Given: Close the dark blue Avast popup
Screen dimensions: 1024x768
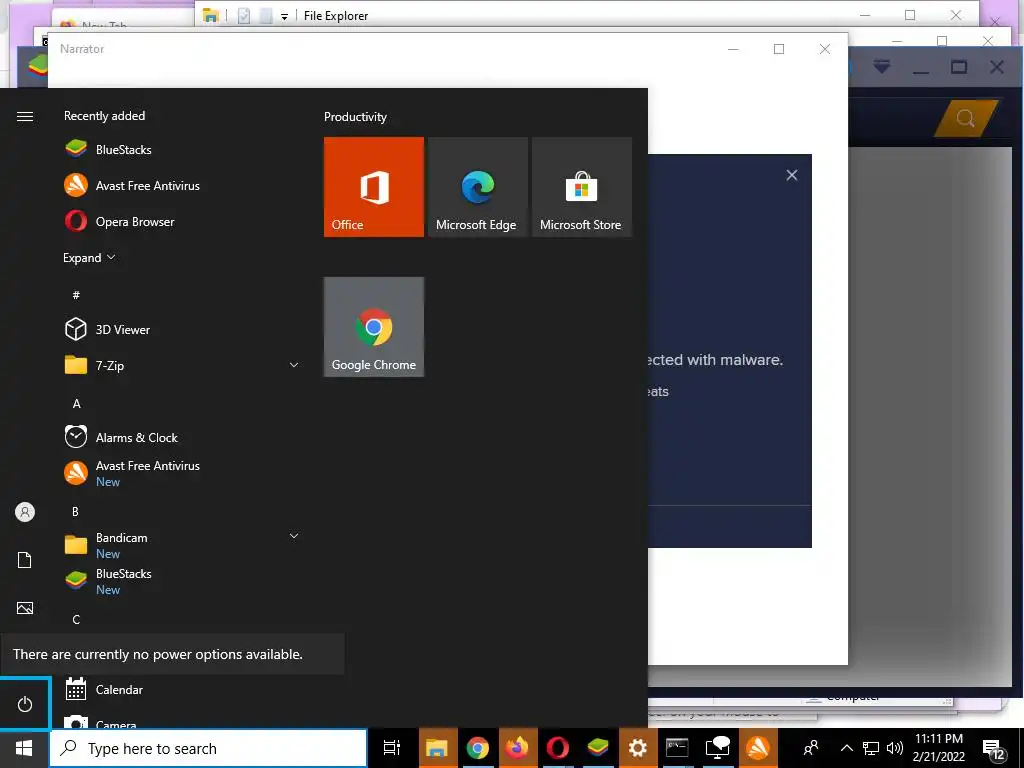Looking at the screenshot, I should (792, 175).
